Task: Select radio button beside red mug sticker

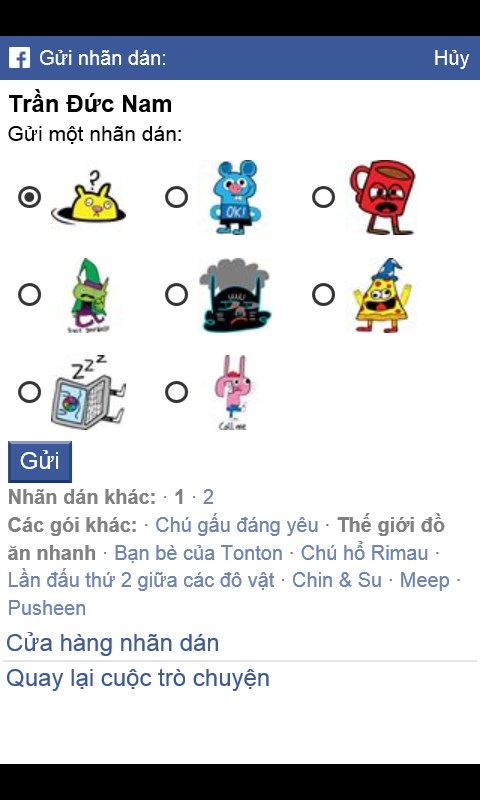Action: [323, 197]
